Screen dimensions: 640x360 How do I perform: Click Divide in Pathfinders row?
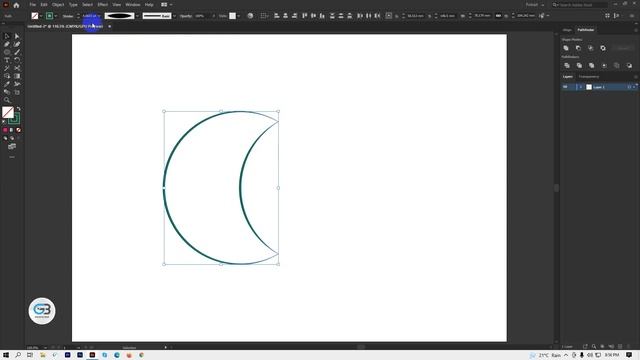567,65
